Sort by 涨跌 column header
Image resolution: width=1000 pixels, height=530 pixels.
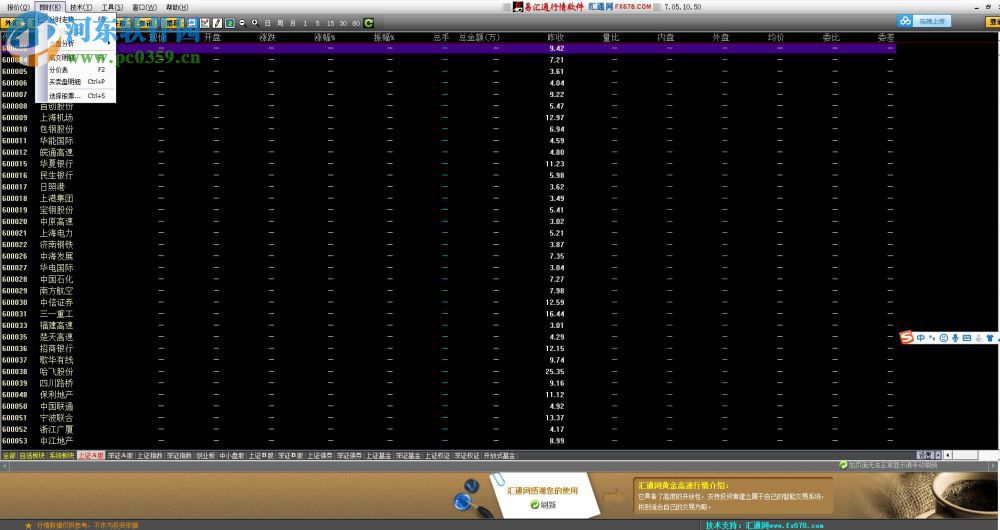click(267, 38)
